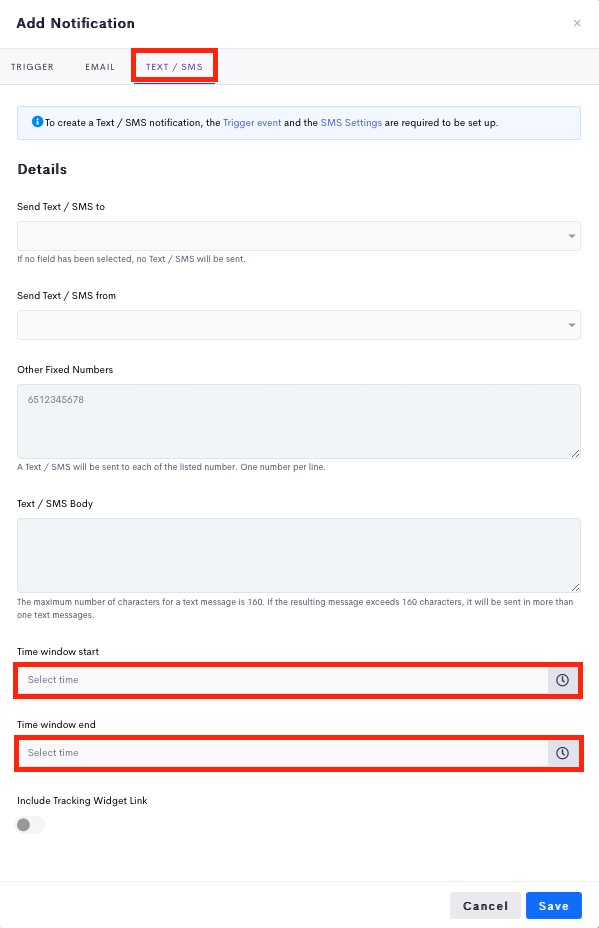The image size is (599, 928).
Task: Click into the Text / SMS Body field
Action: (x=299, y=555)
